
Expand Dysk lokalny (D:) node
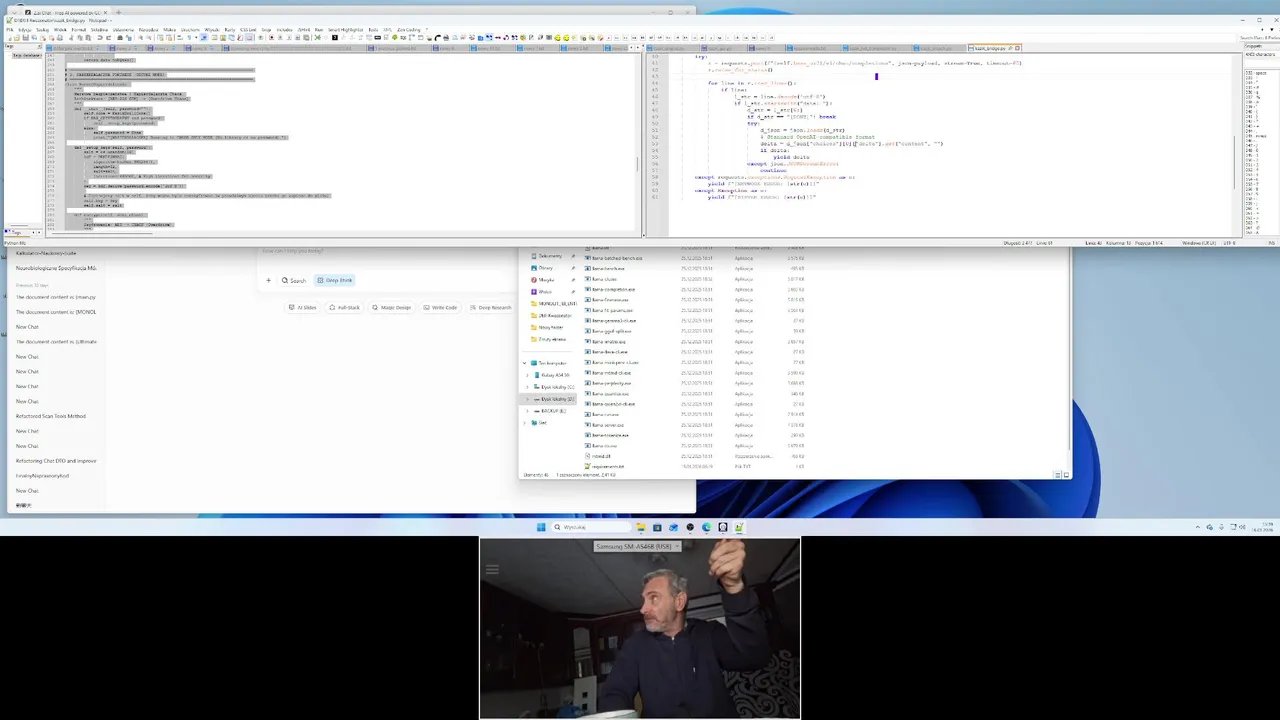(x=527, y=399)
